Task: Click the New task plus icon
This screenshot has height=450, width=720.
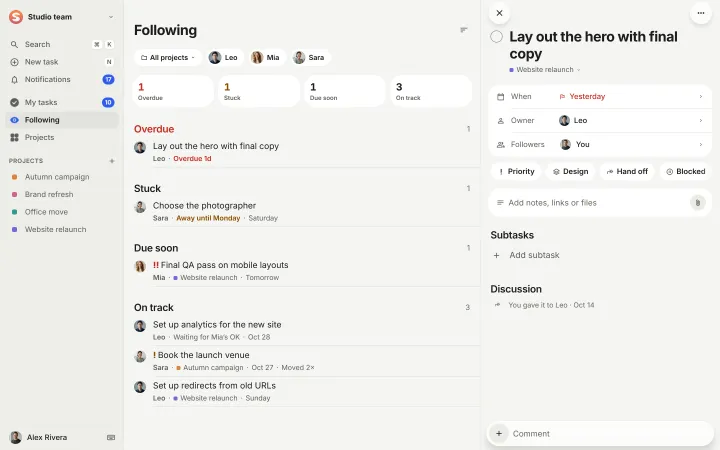Action: click(14, 62)
